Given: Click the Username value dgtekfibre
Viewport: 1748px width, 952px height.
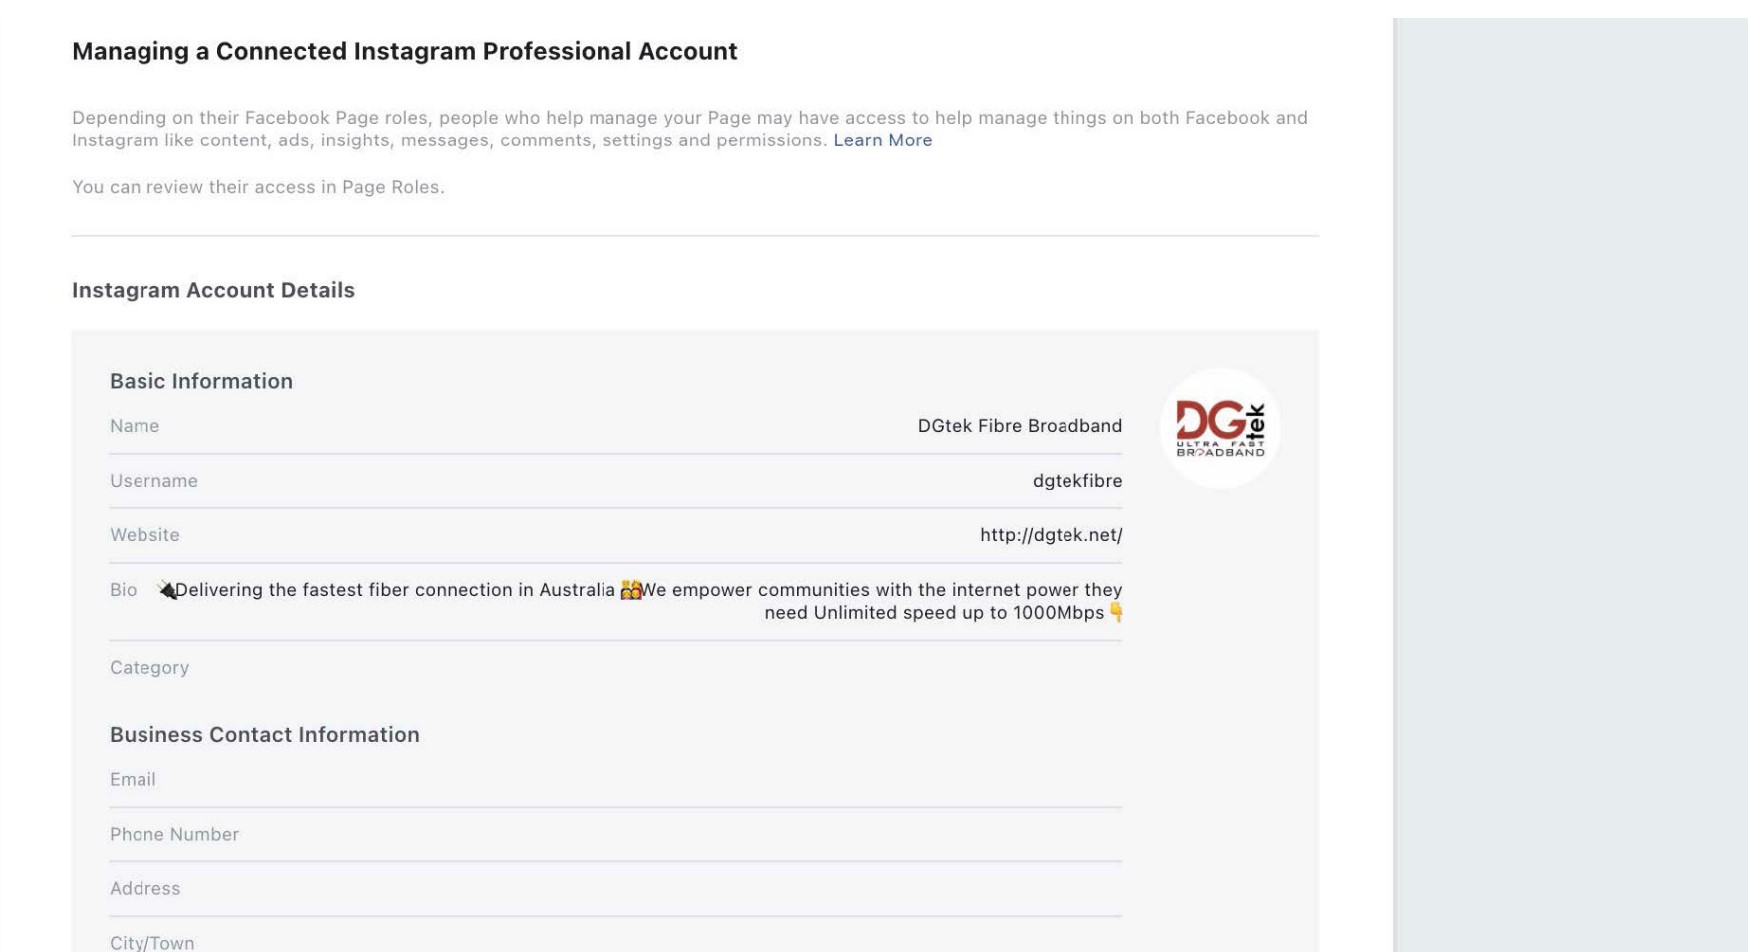Looking at the screenshot, I should 1077,481.
